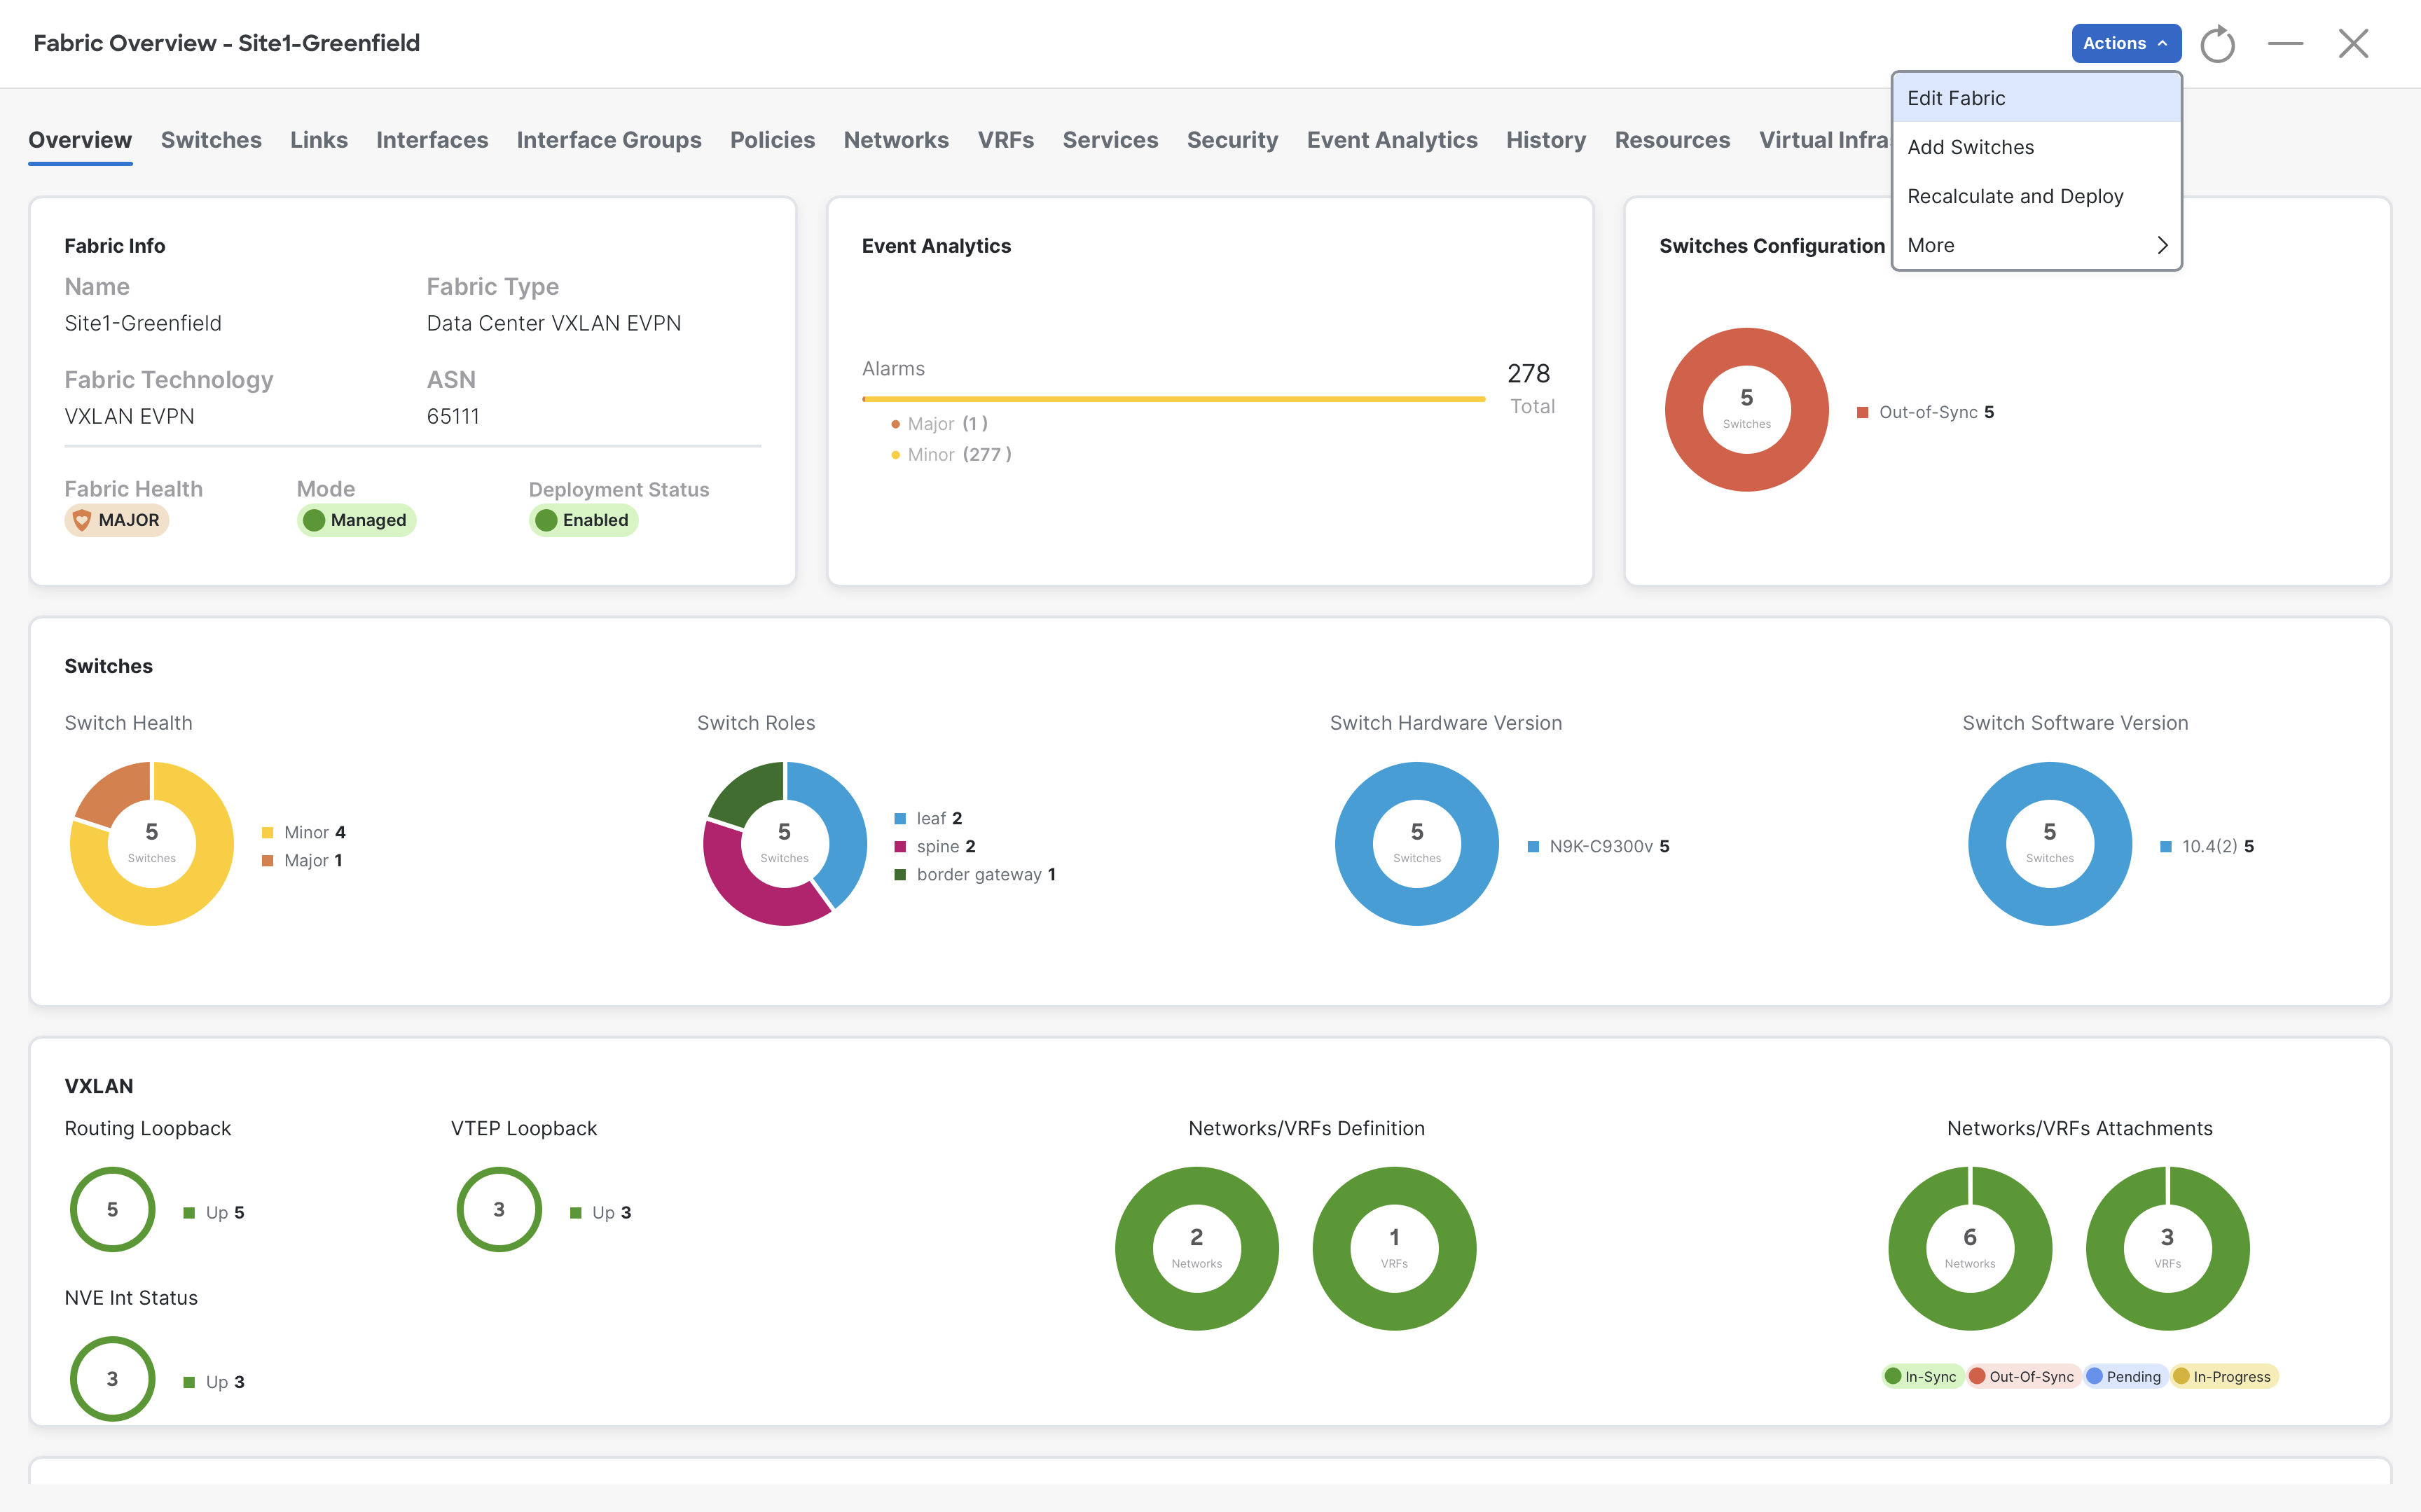Viewport: 2421px width, 1512px height.
Task: Click the ASN value 65111
Action: [453, 416]
